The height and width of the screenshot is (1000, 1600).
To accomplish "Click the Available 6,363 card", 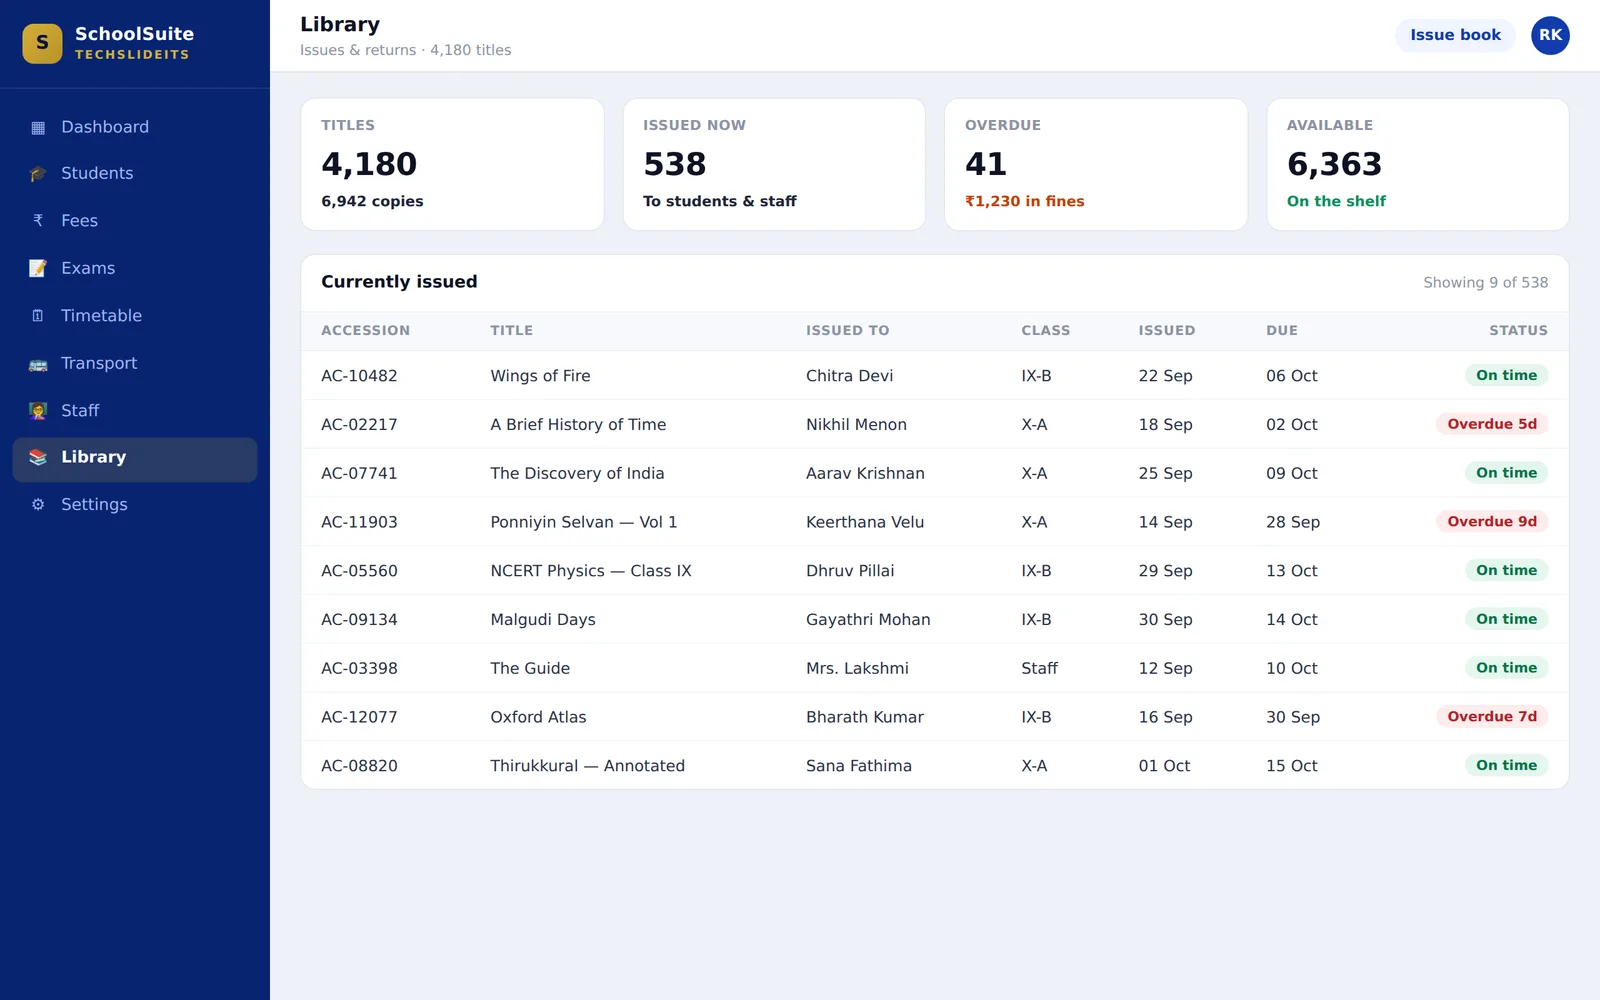I will (x=1418, y=164).
